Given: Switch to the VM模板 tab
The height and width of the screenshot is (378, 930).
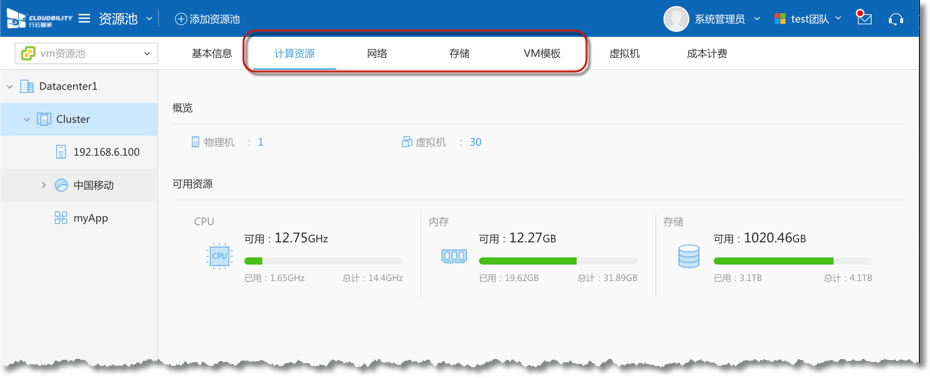Looking at the screenshot, I should click(x=542, y=54).
